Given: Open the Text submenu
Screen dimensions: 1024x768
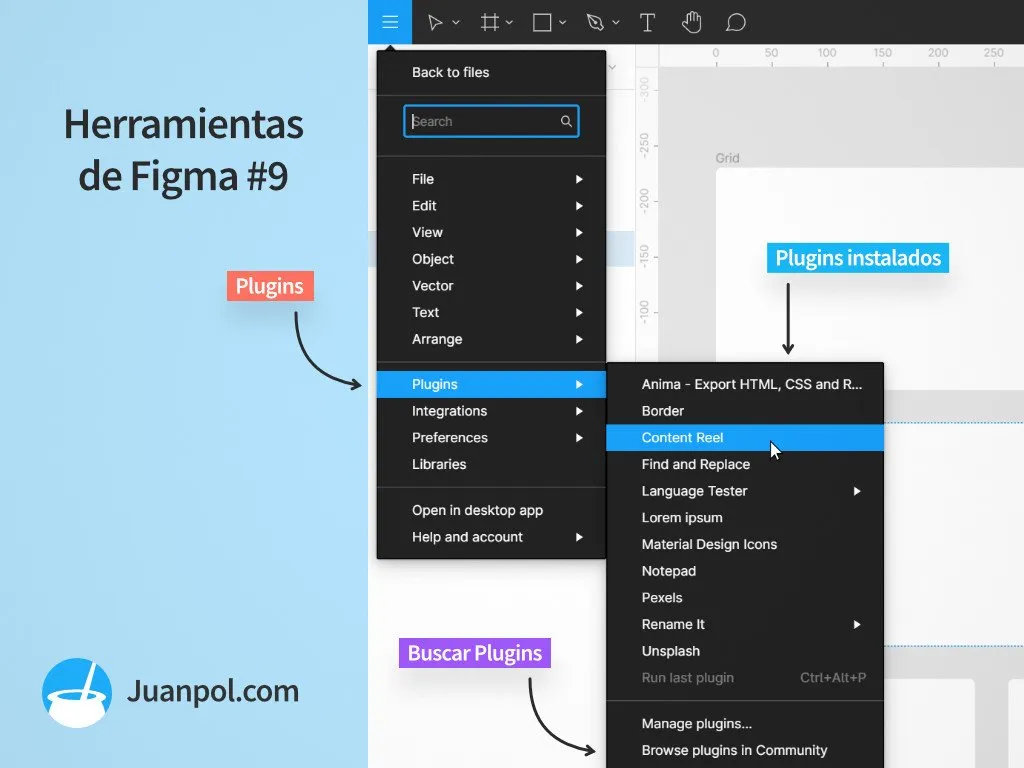Looking at the screenshot, I should coord(491,313).
